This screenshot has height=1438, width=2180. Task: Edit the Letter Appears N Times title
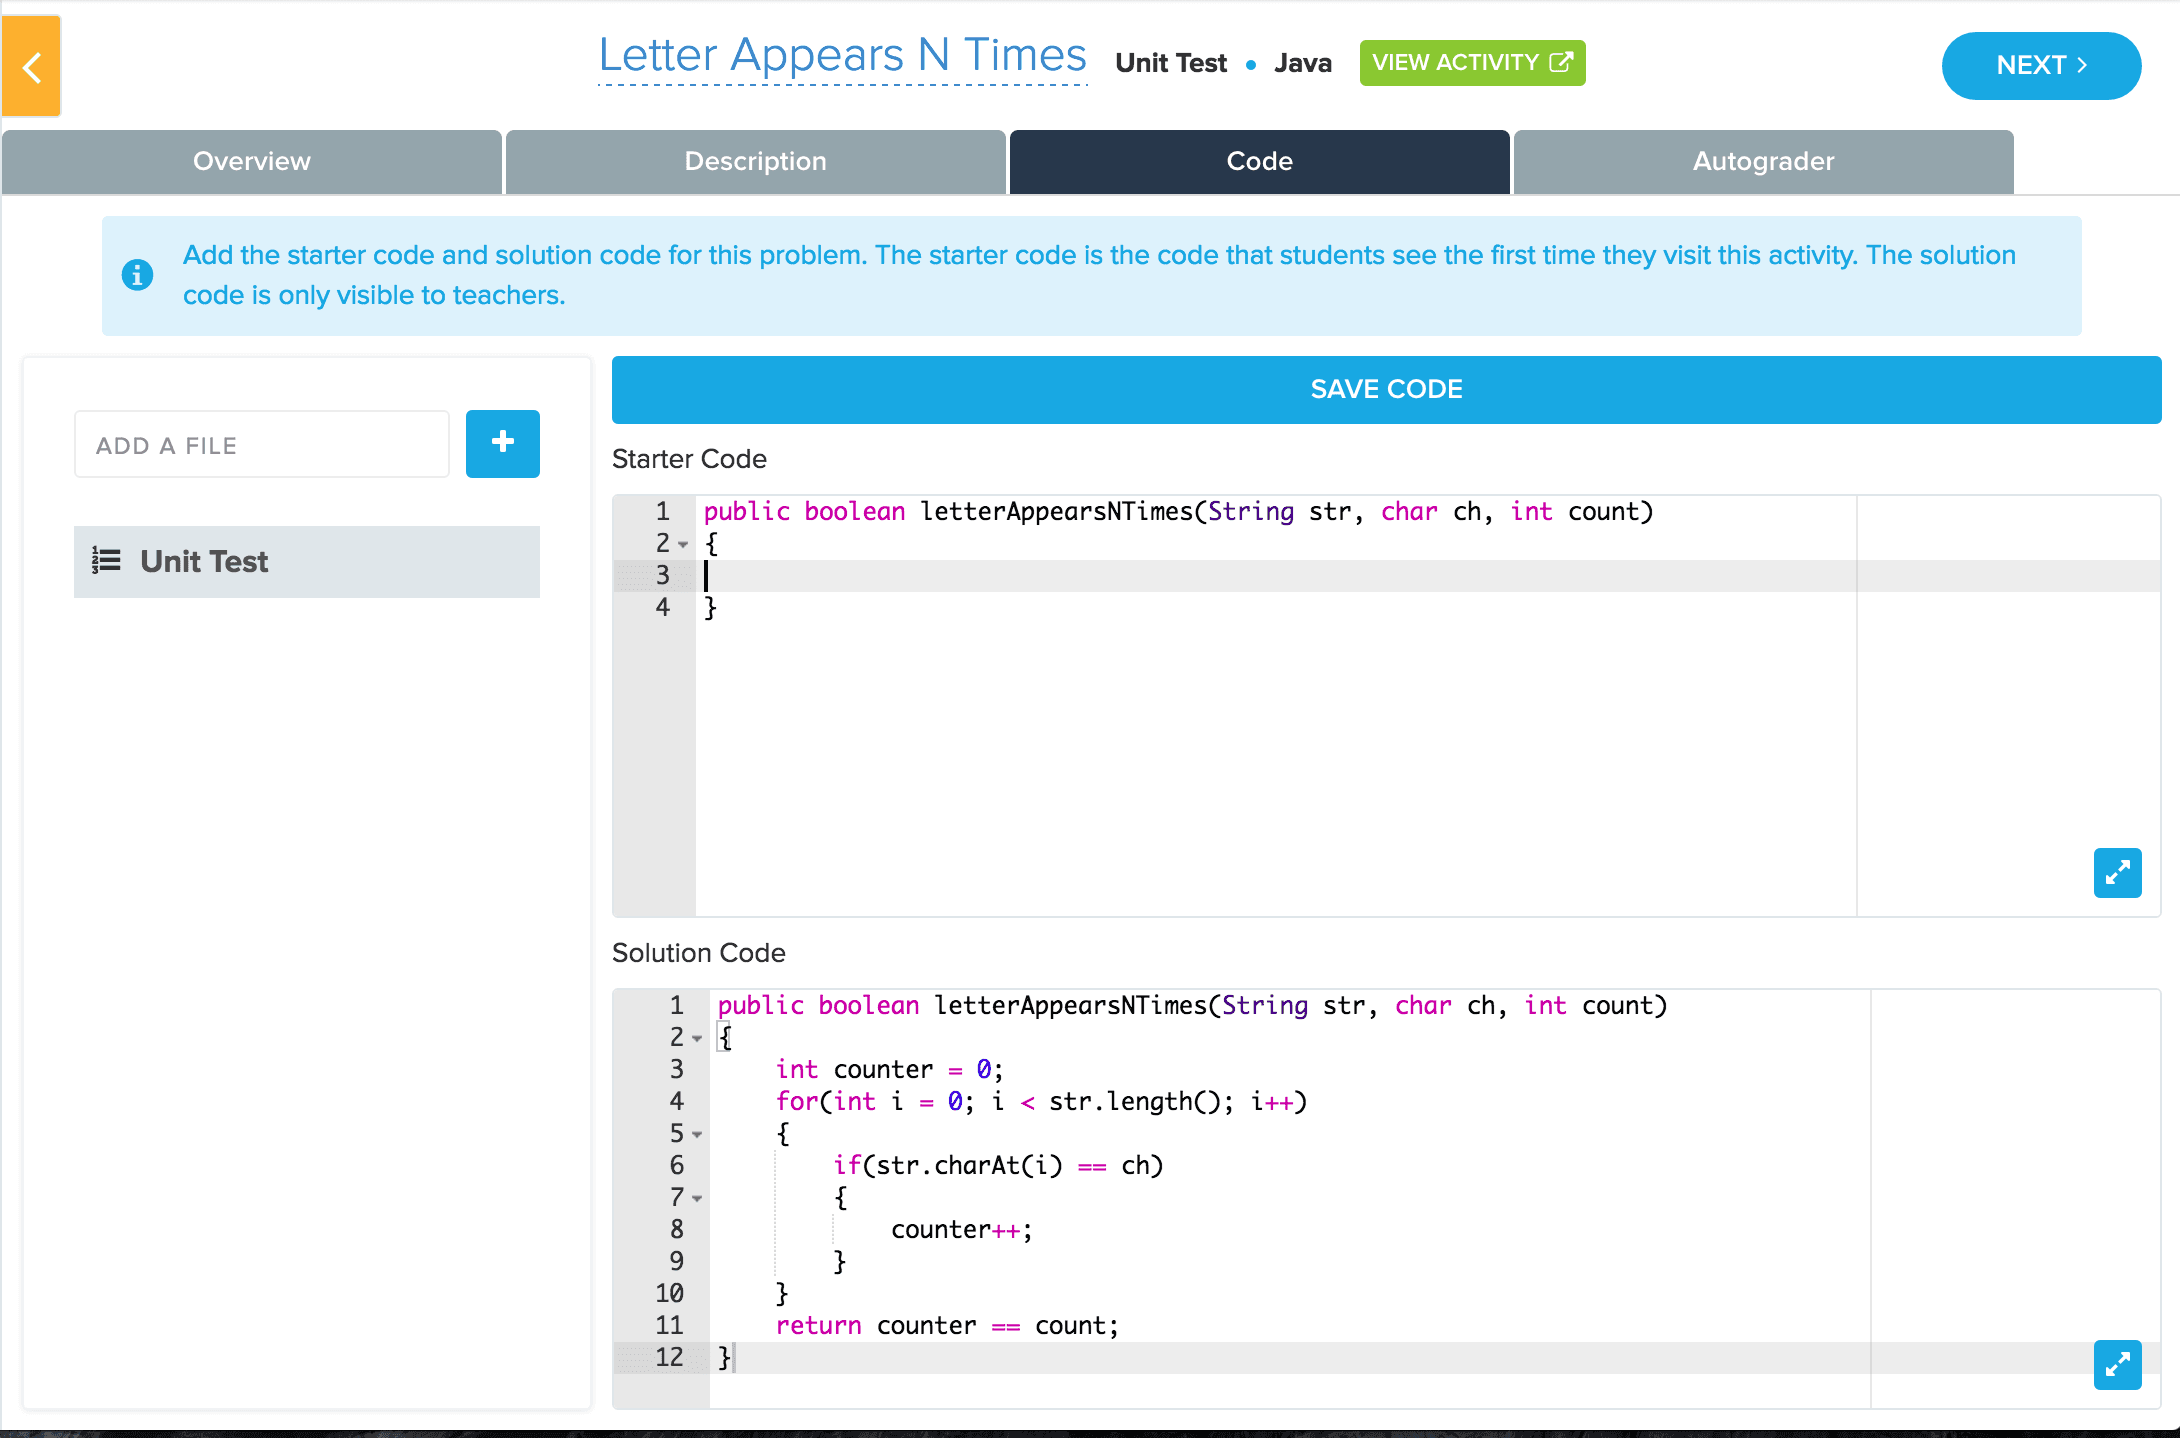[842, 56]
